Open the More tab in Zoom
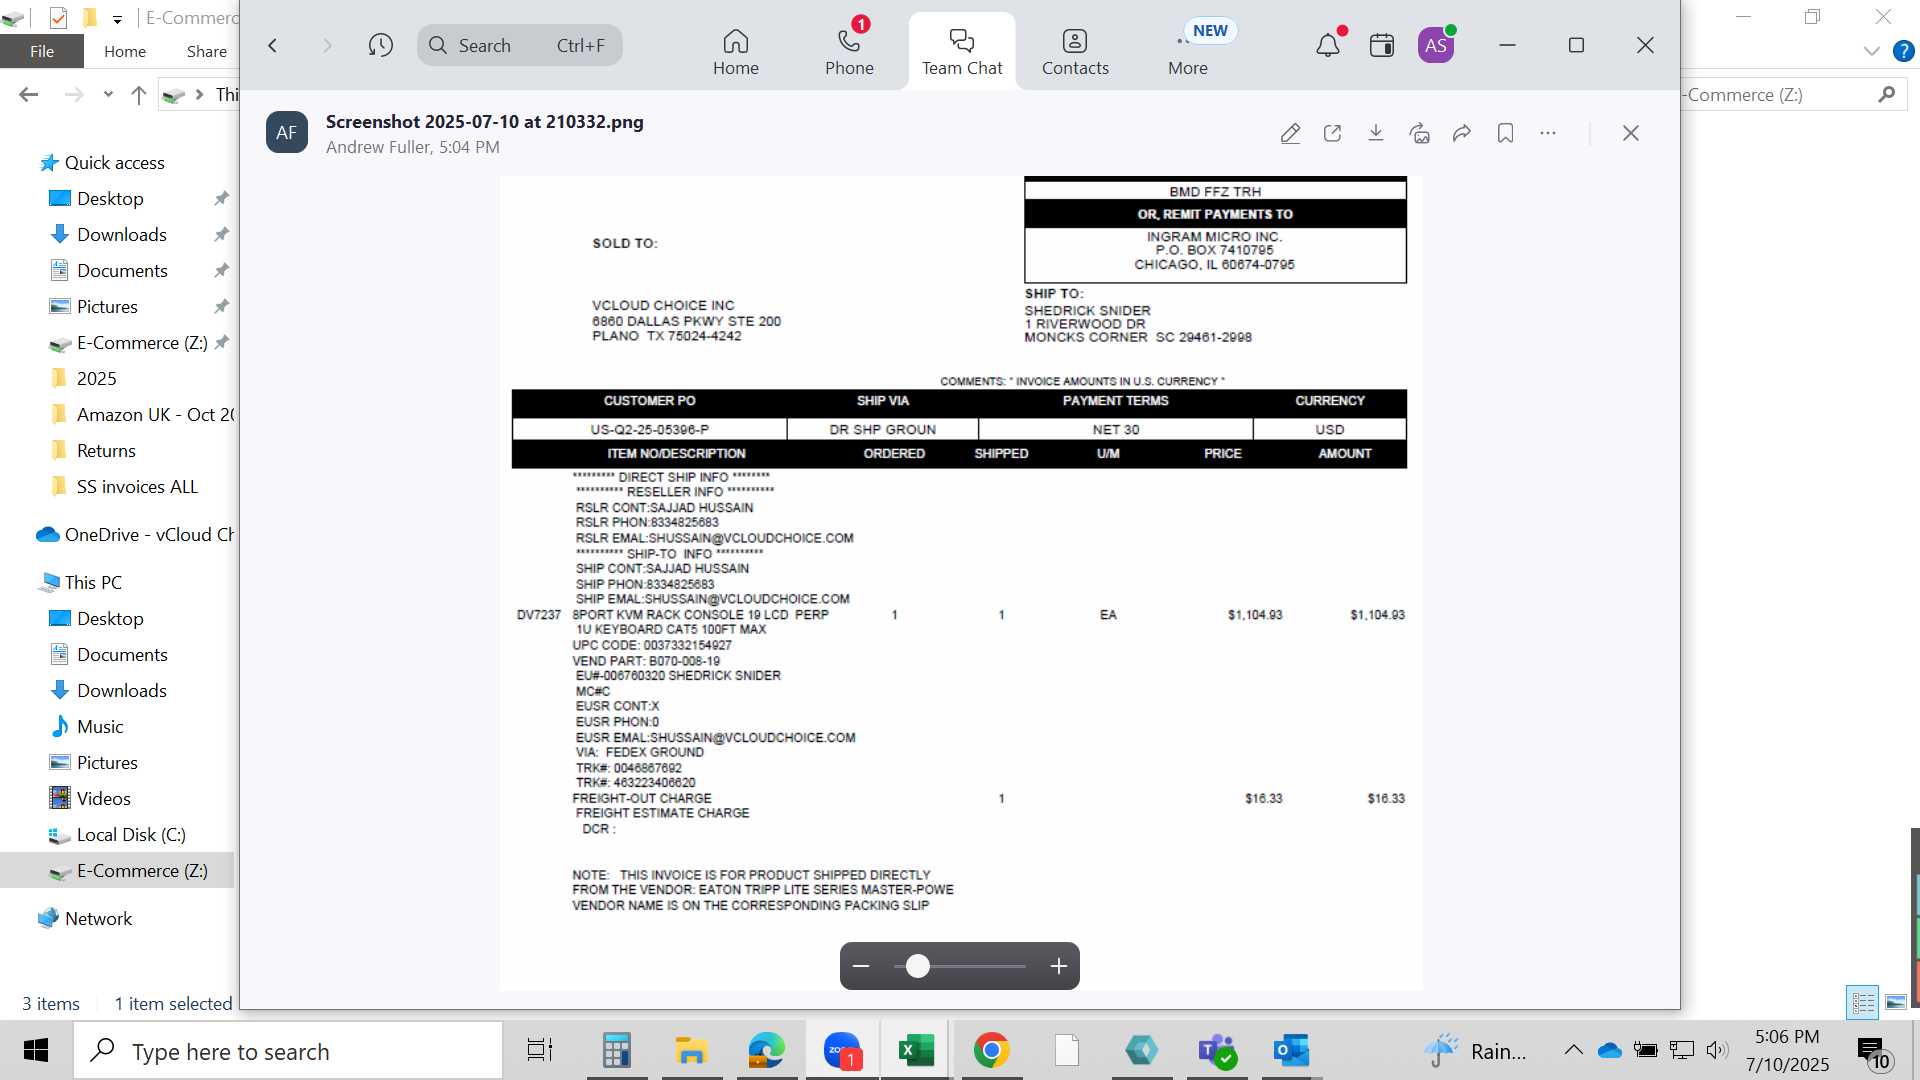1920x1080 pixels. coord(1188,52)
